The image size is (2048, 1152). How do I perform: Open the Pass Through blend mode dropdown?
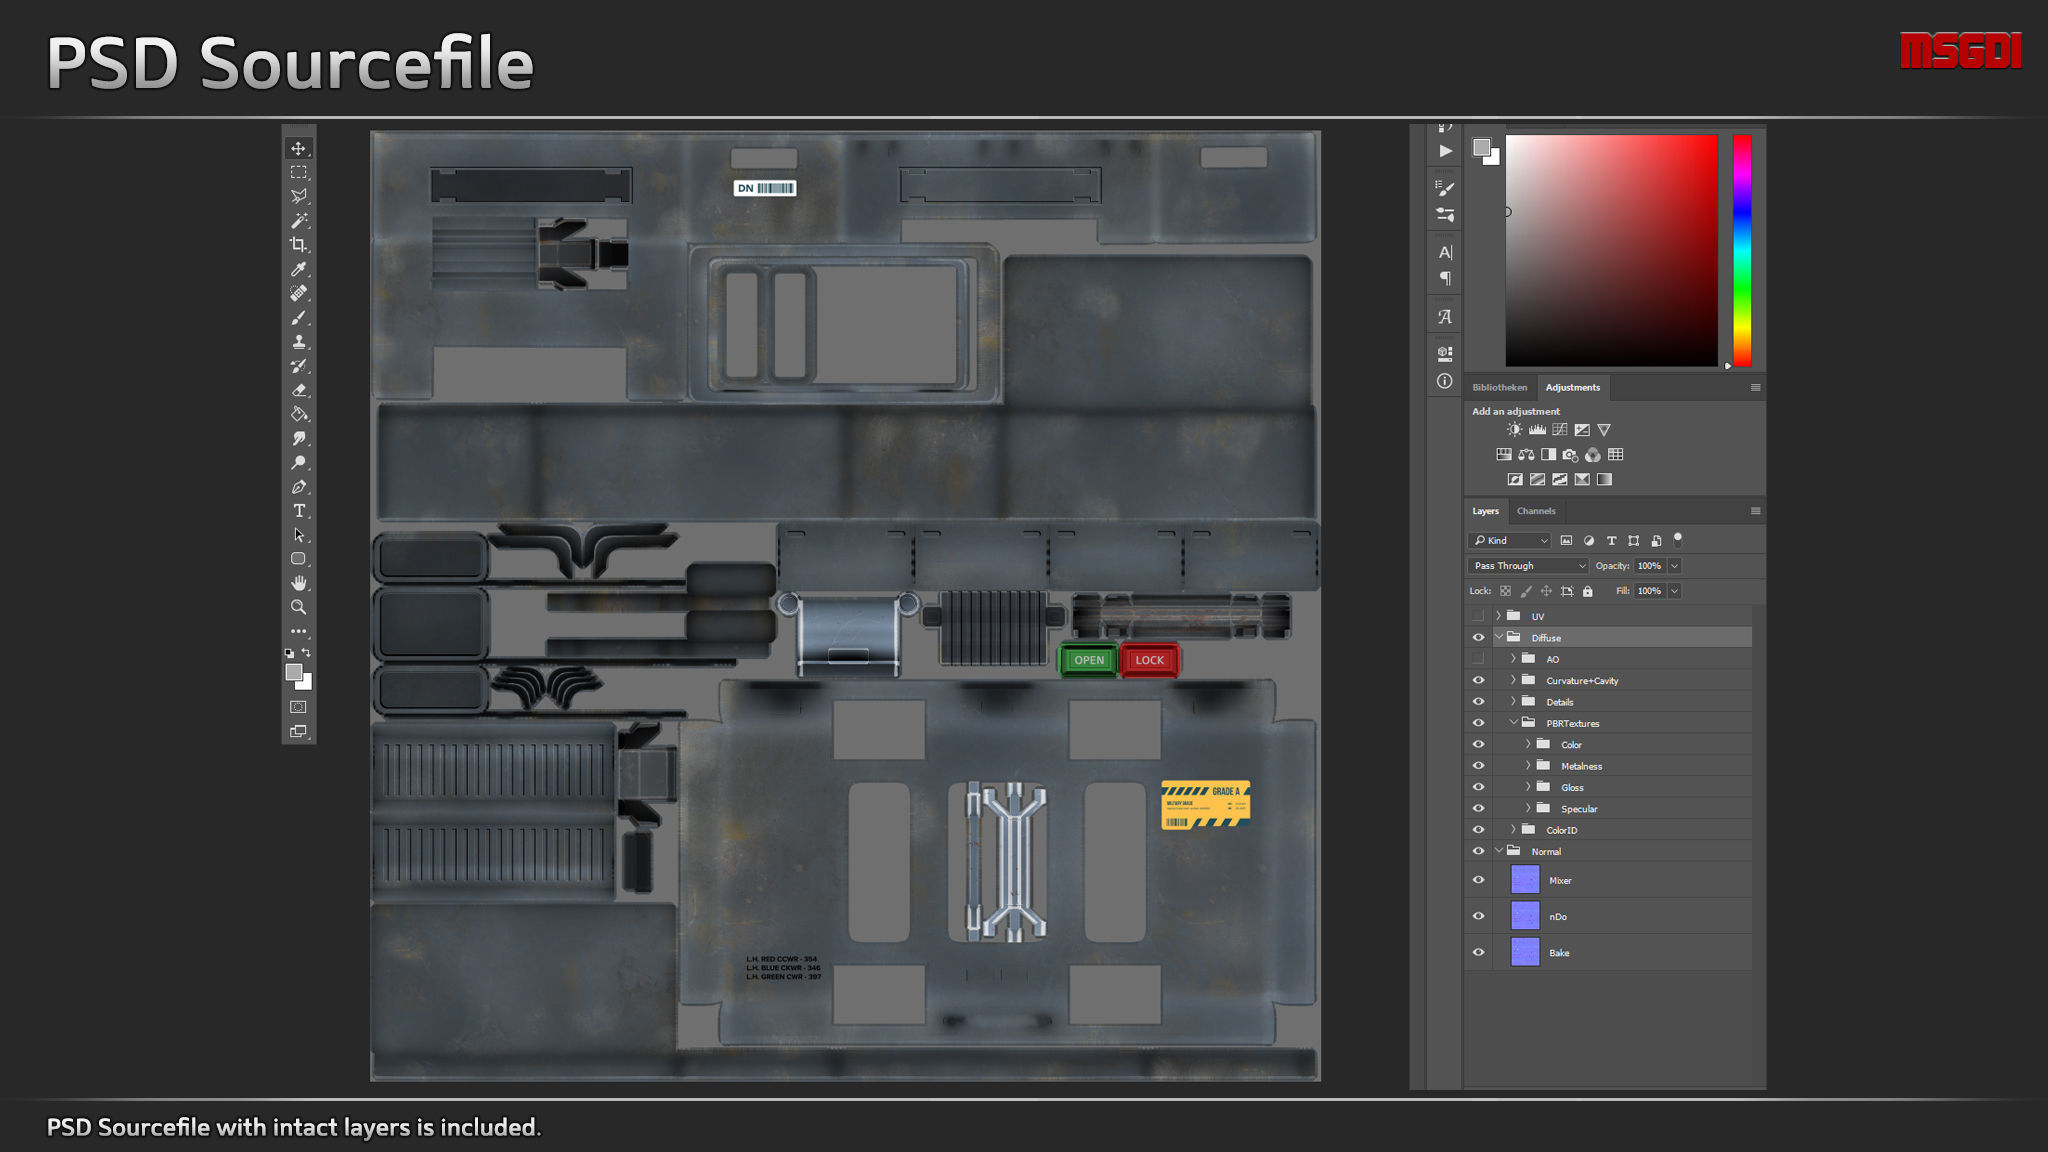pos(1528,566)
